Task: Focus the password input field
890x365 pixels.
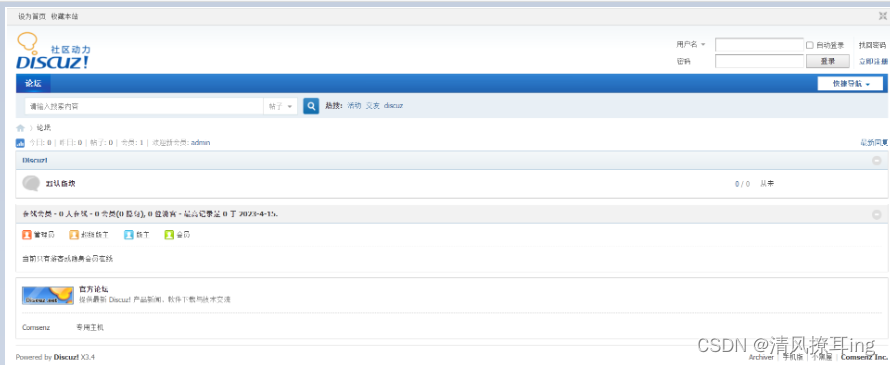Action: point(759,61)
